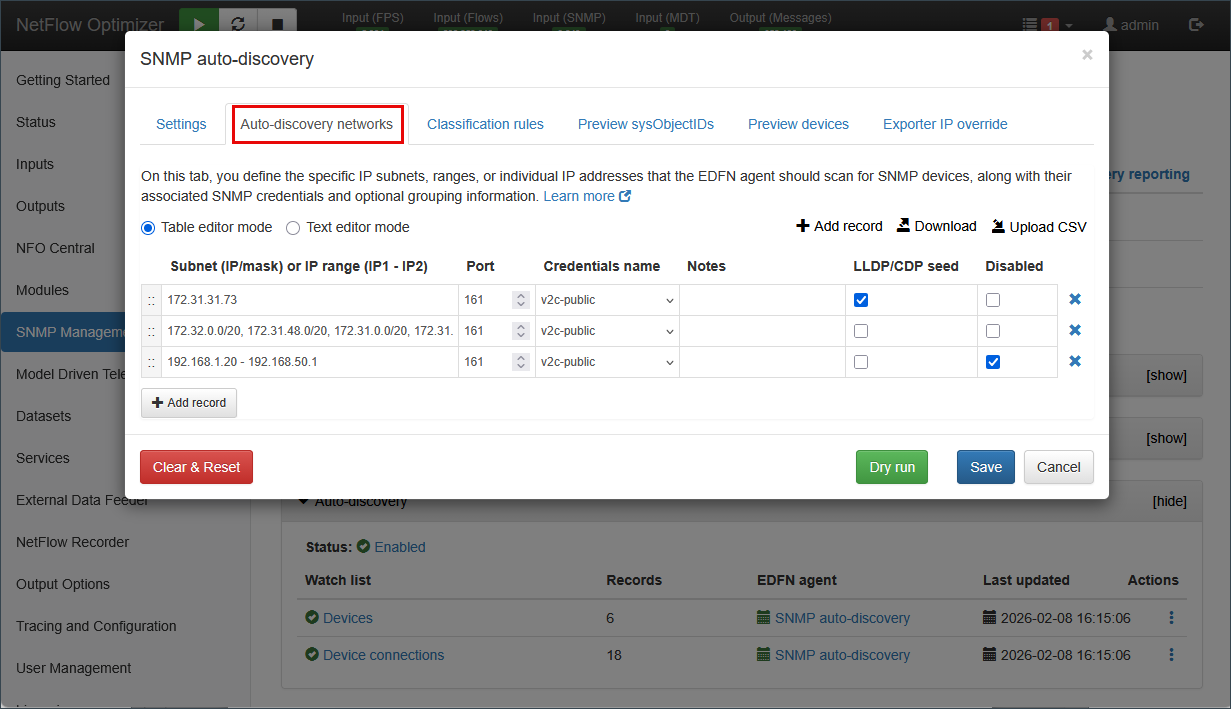This screenshot has width=1231, height=709.
Task: Remove the 192.168.1.20 range record
Action: [x=1075, y=361]
